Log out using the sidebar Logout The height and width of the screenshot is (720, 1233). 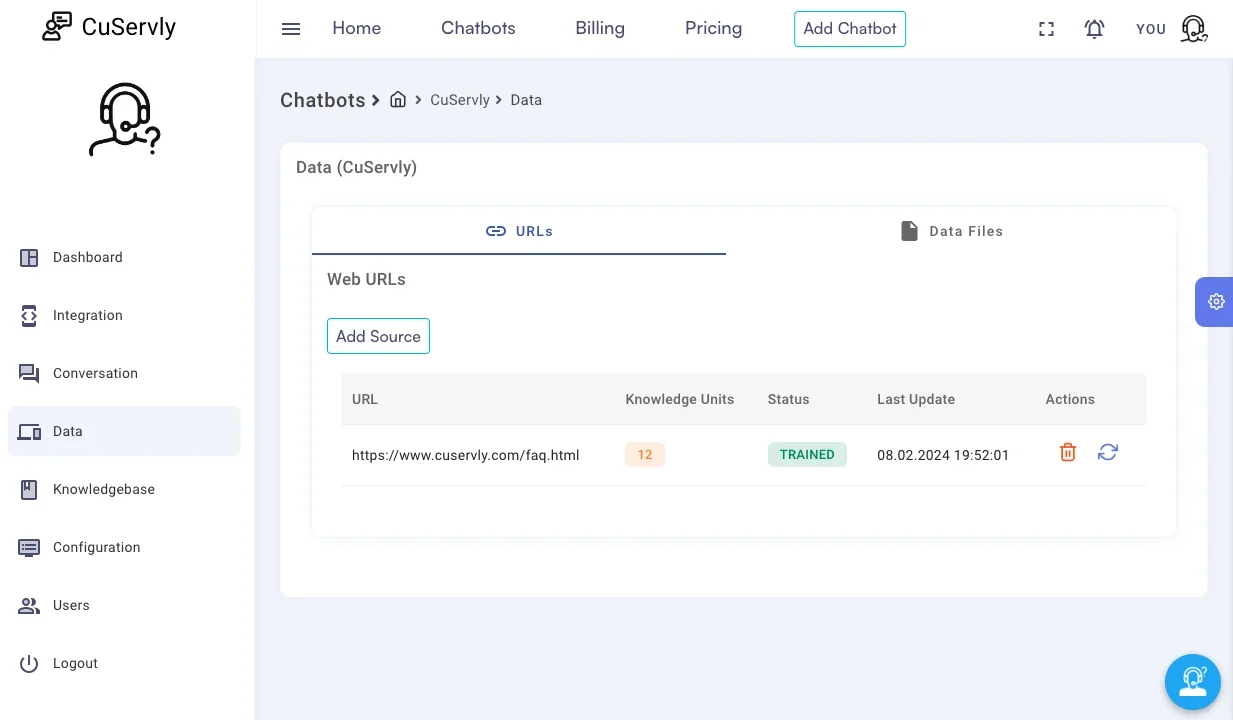click(x=75, y=664)
